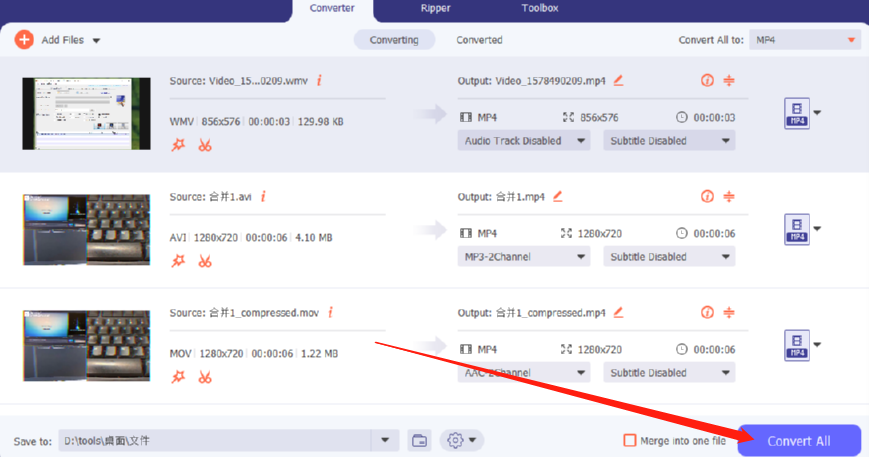Open Subtitle Disabled dropdown for 合并1_compressed.mp4

pyautogui.click(x=669, y=373)
